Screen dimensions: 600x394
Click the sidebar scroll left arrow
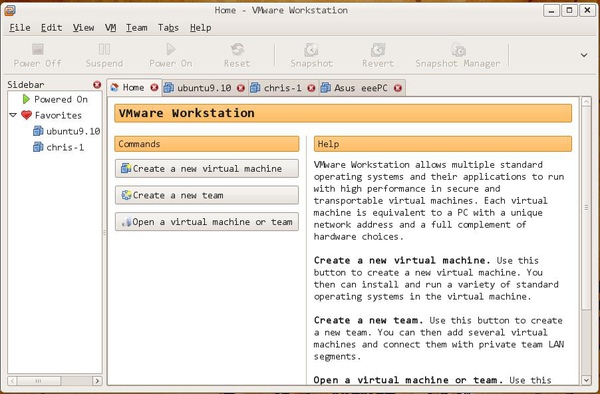pos(12,381)
